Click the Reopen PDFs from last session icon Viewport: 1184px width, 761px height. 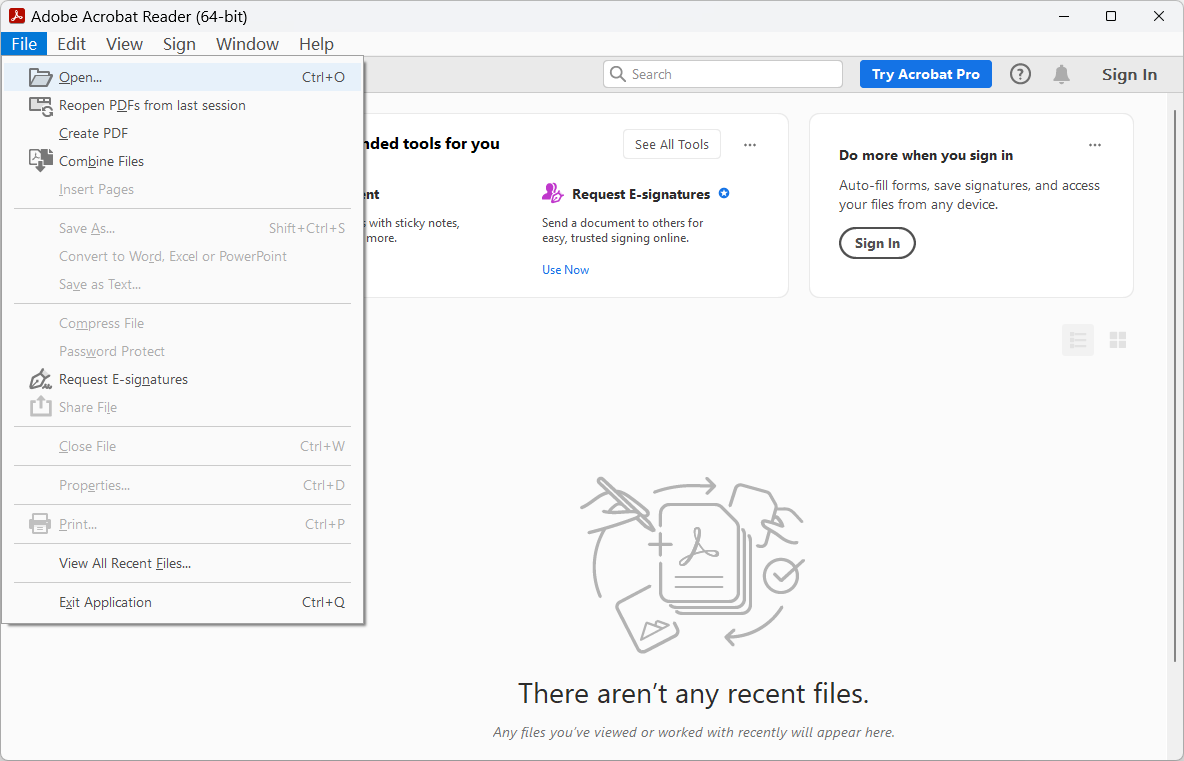point(40,105)
